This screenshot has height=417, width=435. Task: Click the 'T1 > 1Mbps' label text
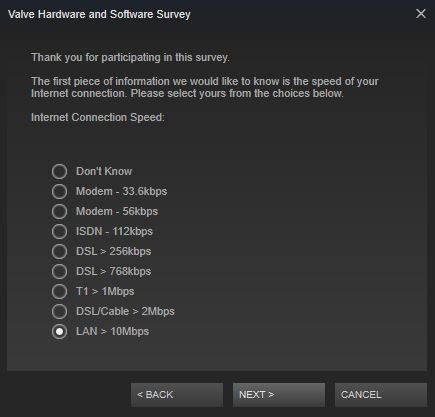click(x=105, y=291)
